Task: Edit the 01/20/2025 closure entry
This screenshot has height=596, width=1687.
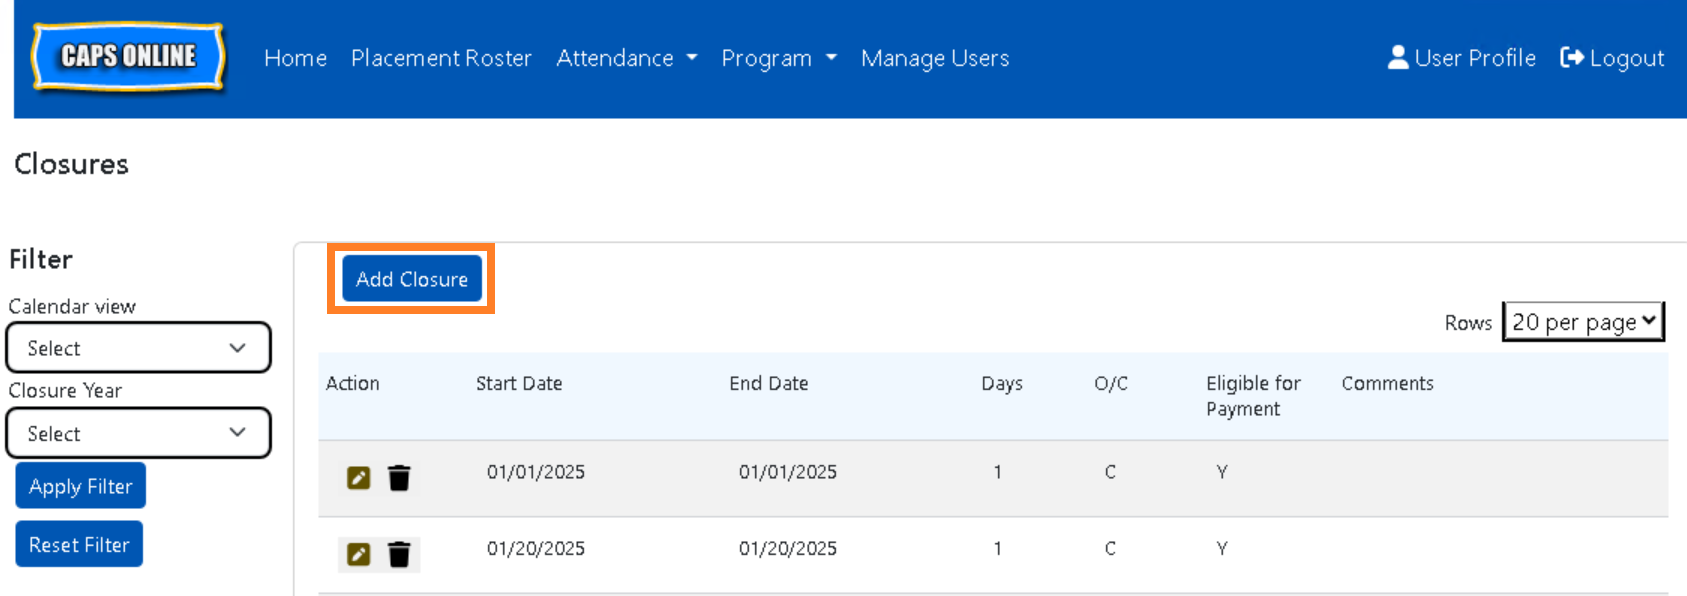Action: point(358,554)
